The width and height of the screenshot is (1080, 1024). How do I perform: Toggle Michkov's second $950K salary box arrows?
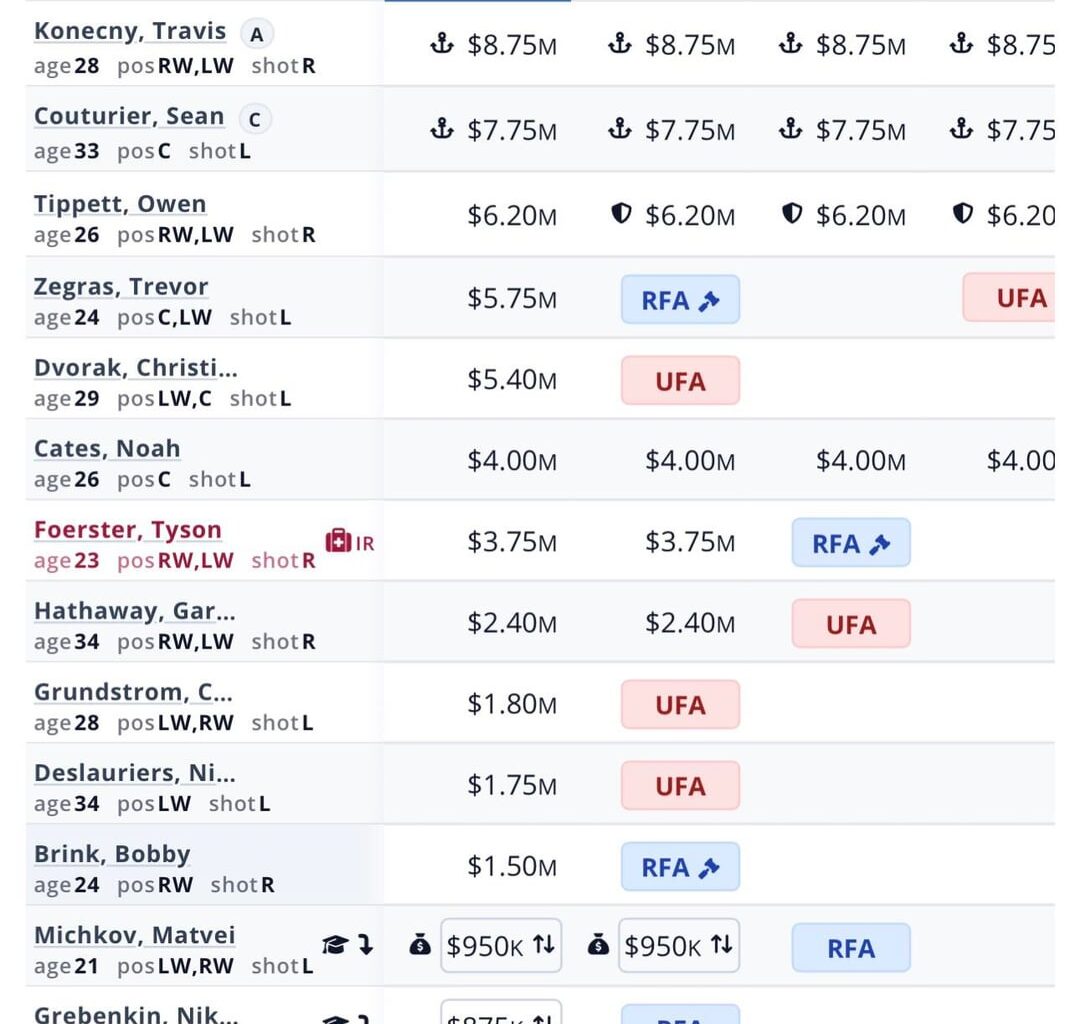click(721, 945)
